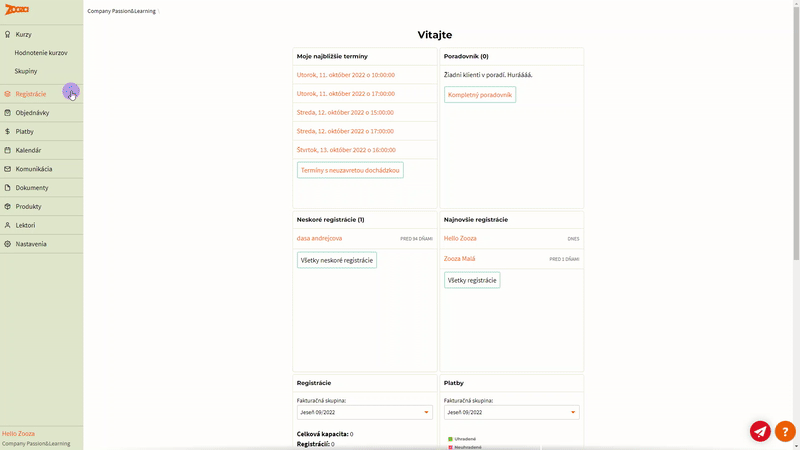800x450 pixels.
Task: Click the Kalendár calendar icon
Action: pos(7,150)
